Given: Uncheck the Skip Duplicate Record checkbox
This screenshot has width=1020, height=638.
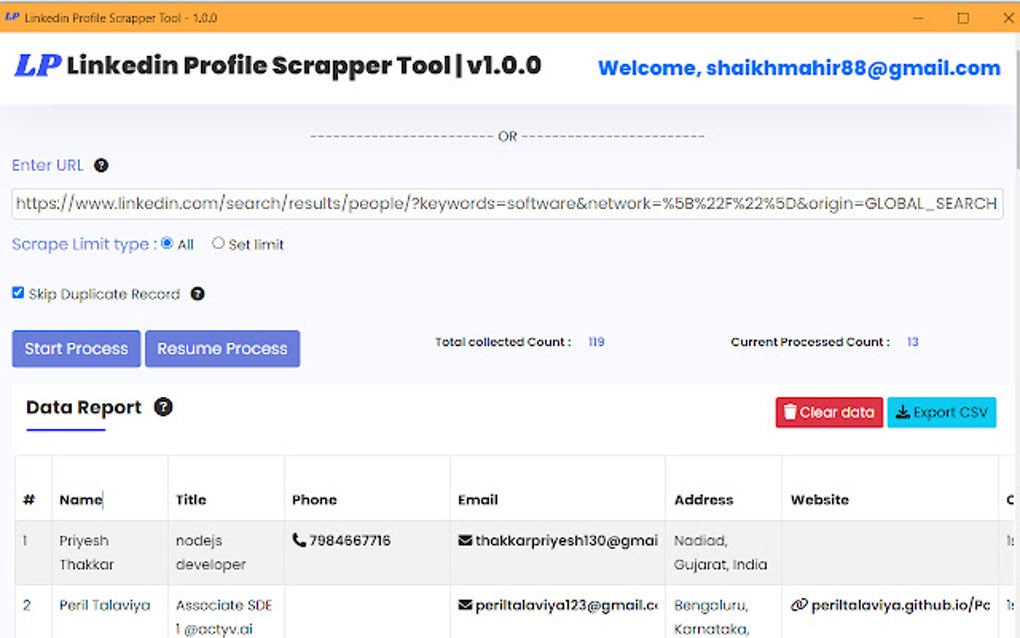Looking at the screenshot, I should [17, 292].
